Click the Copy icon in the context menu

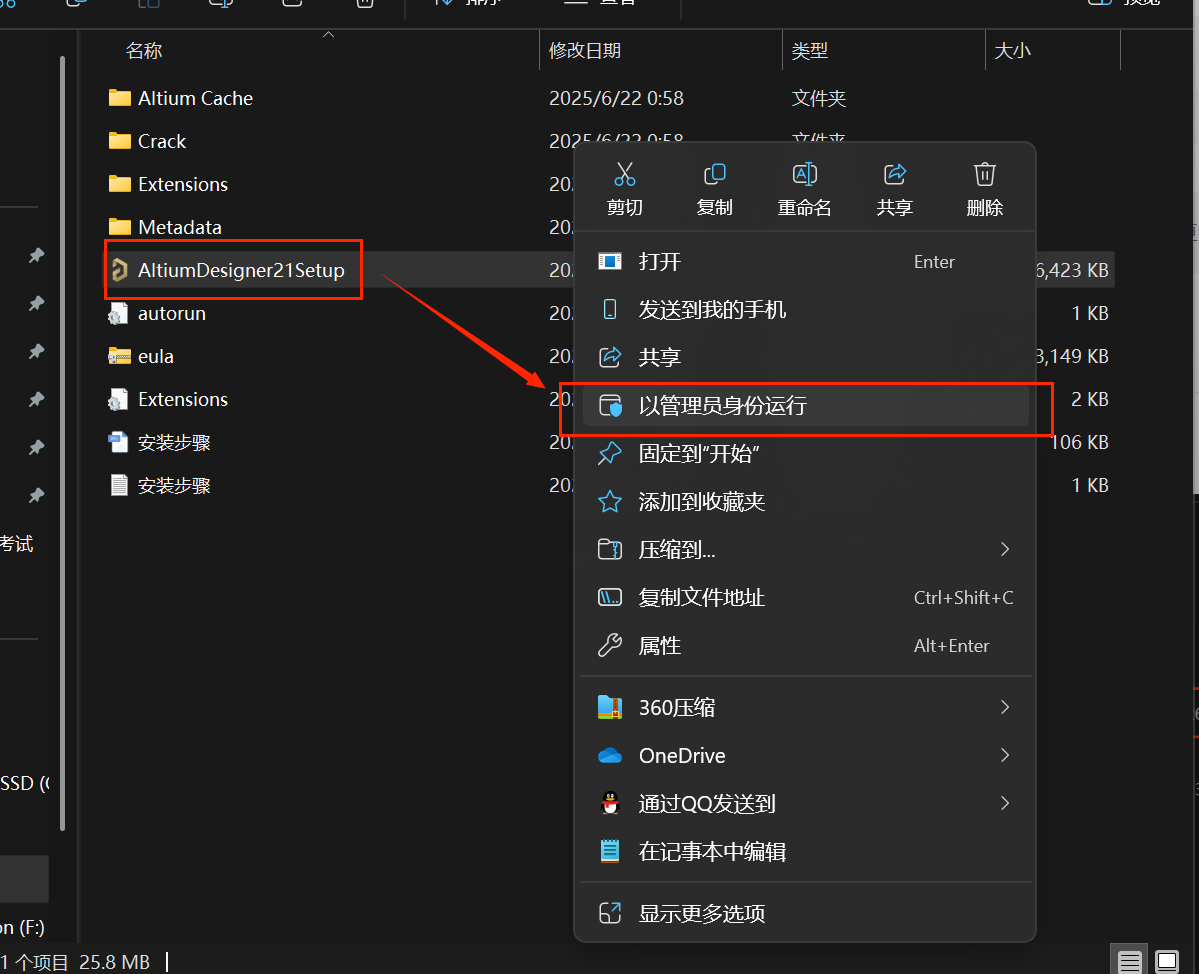714,174
